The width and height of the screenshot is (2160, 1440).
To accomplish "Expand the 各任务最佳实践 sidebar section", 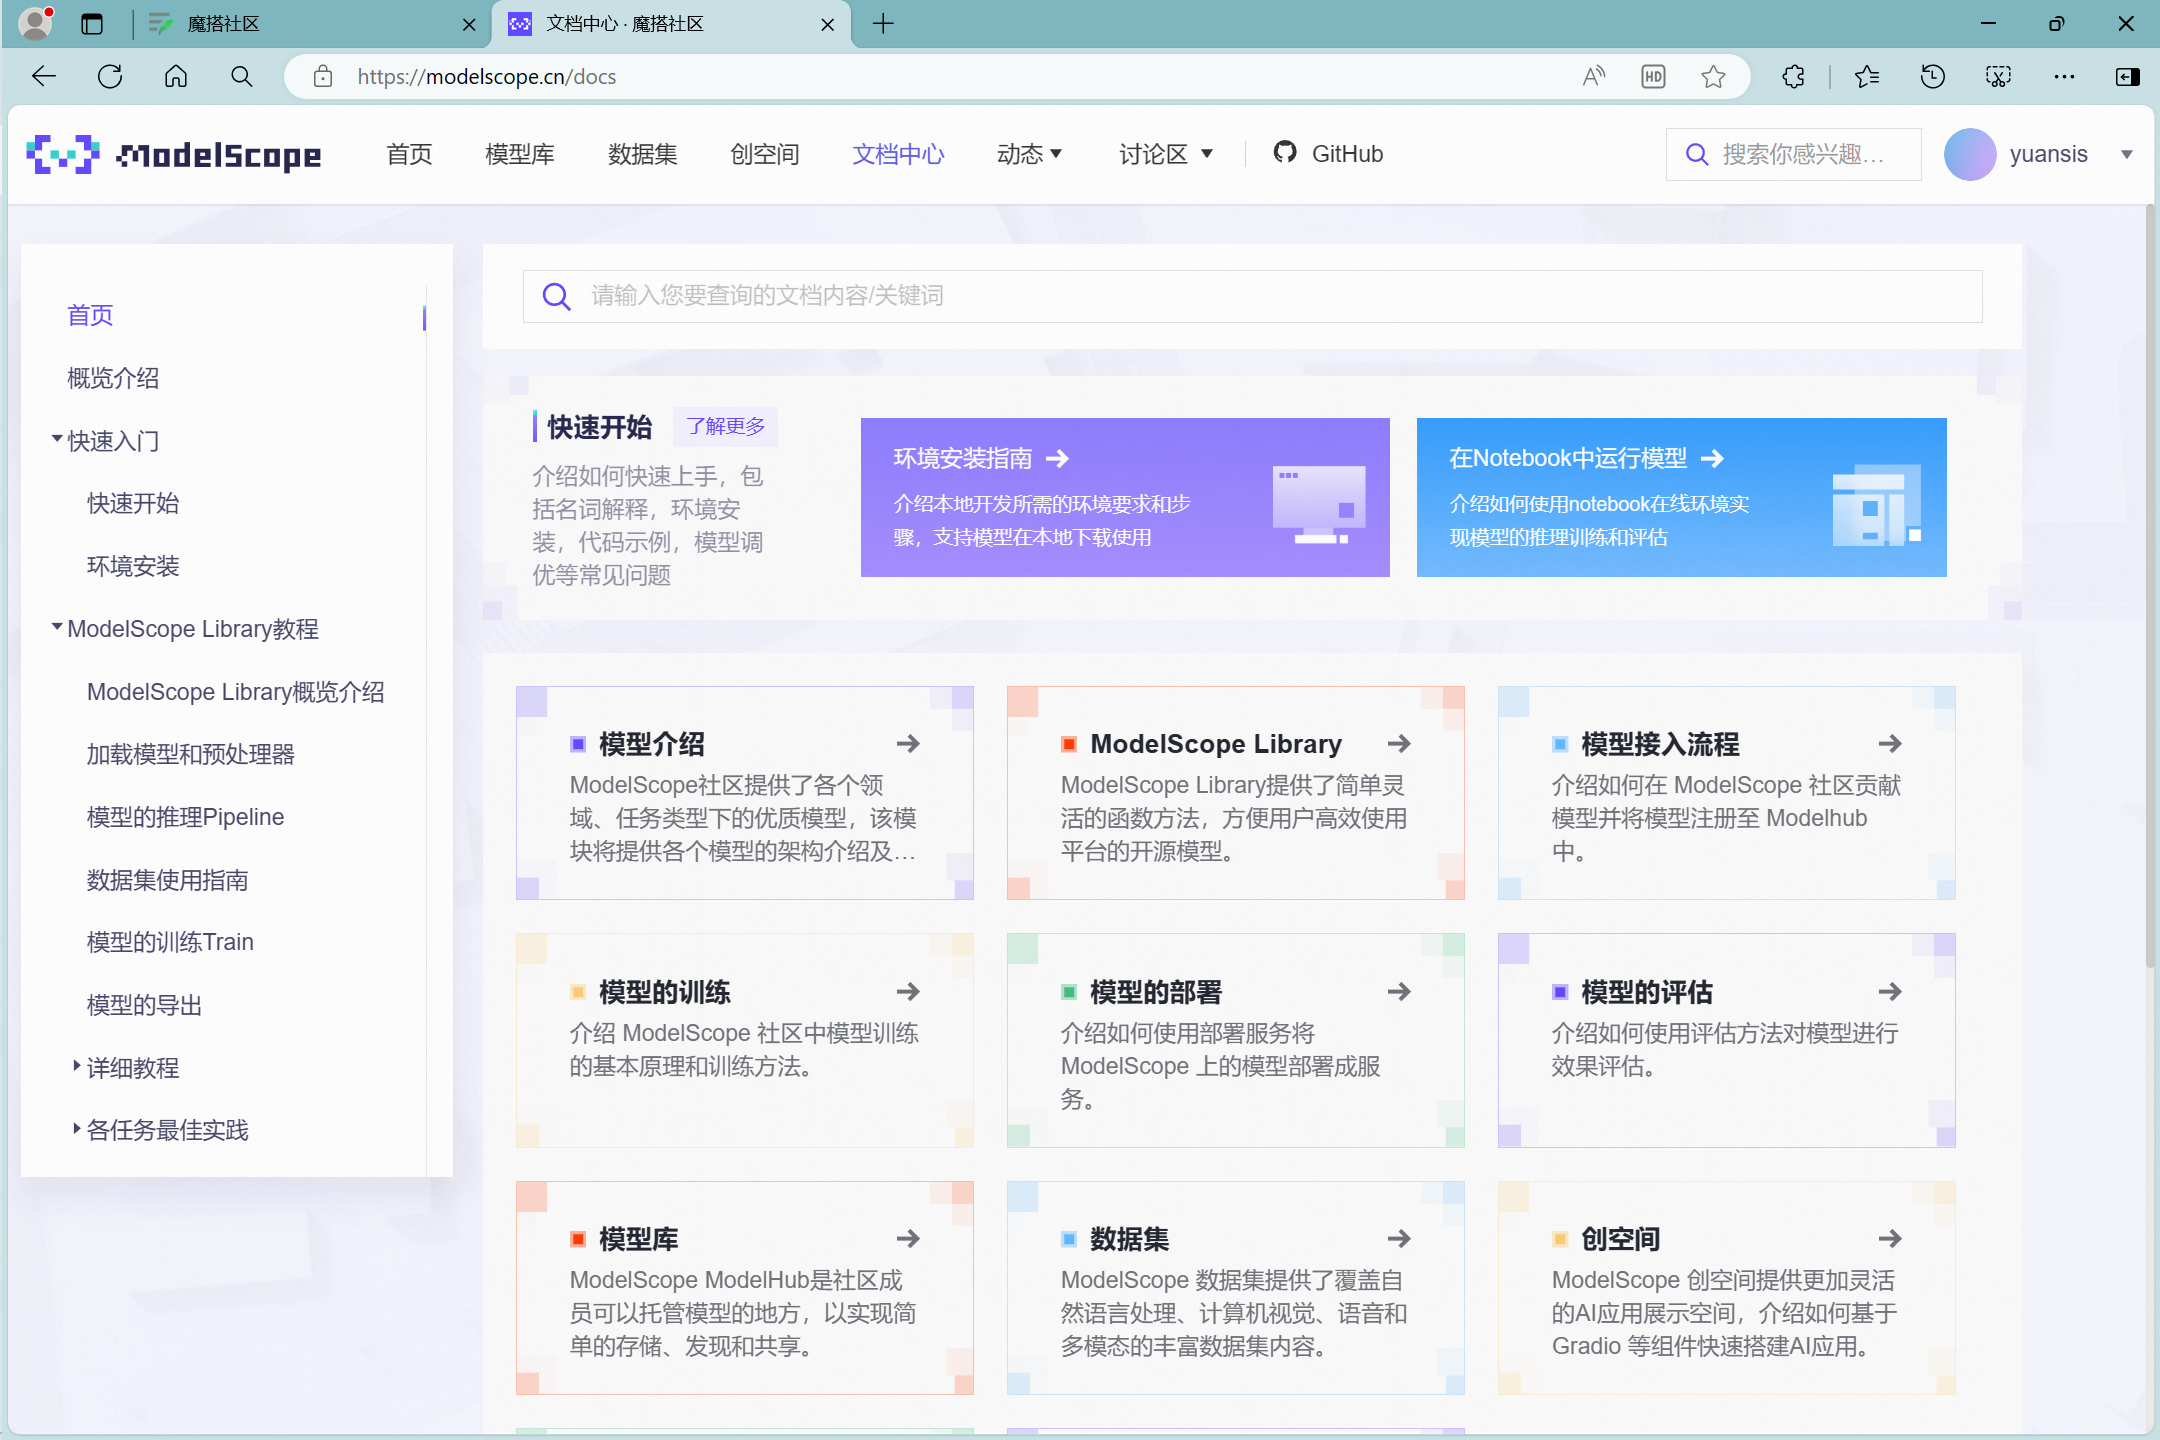I will (x=76, y=1129).
